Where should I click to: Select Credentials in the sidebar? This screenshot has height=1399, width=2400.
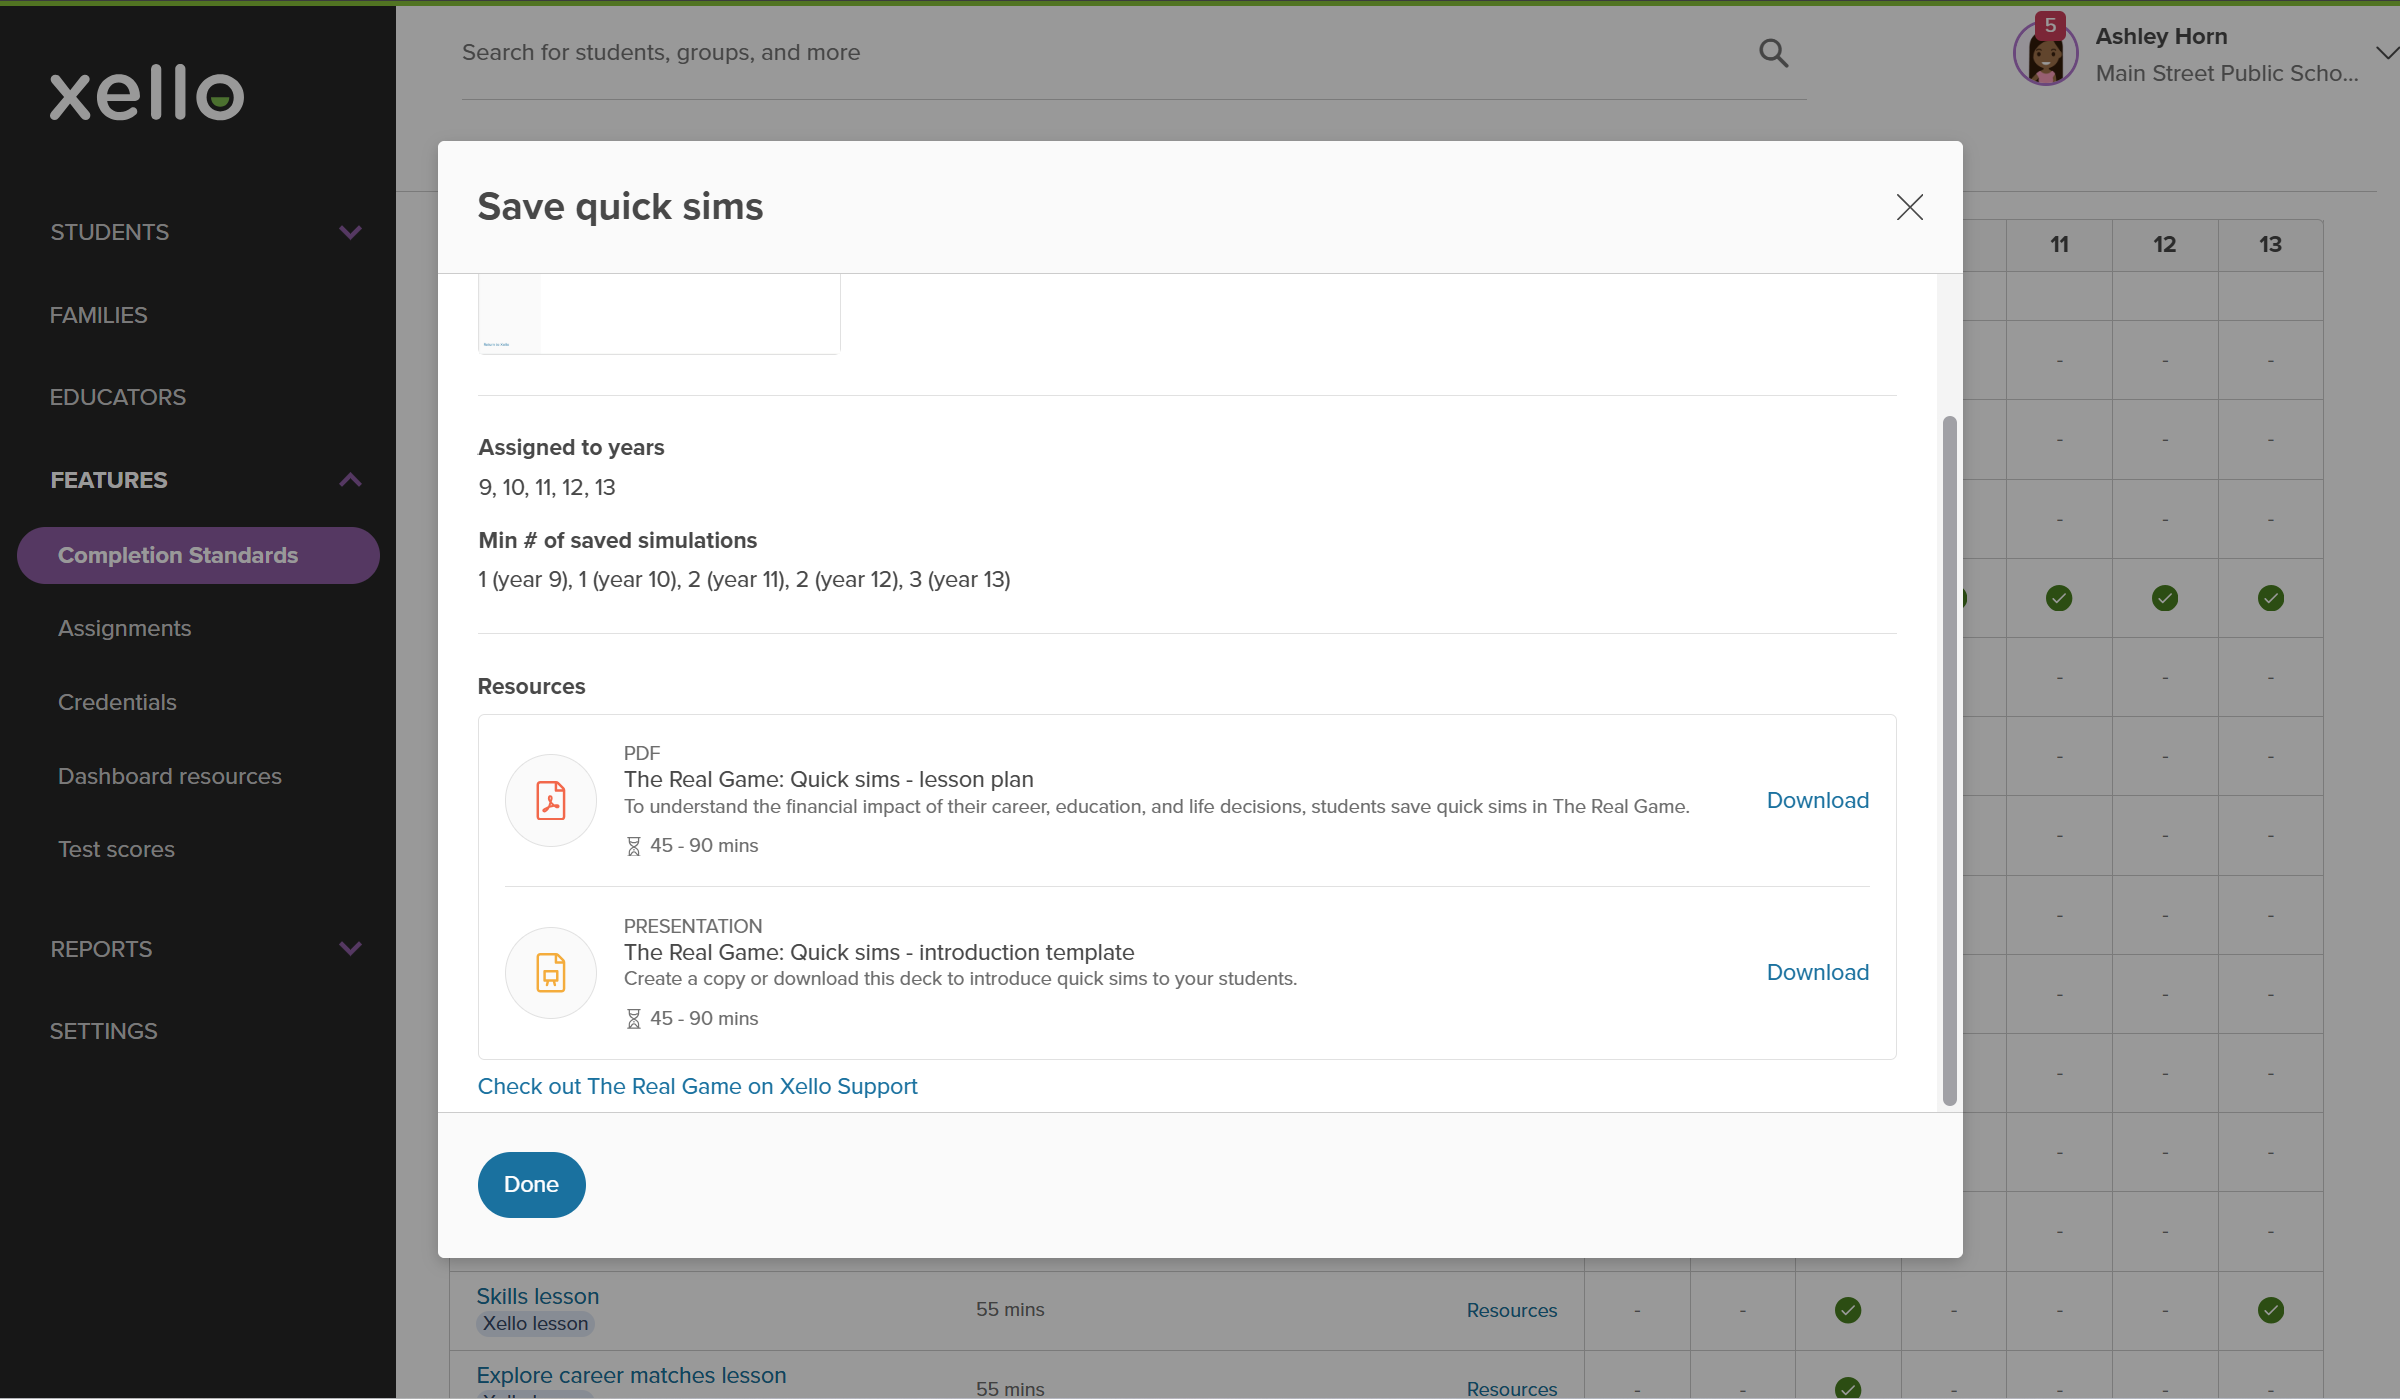click(x=117, y=702)
